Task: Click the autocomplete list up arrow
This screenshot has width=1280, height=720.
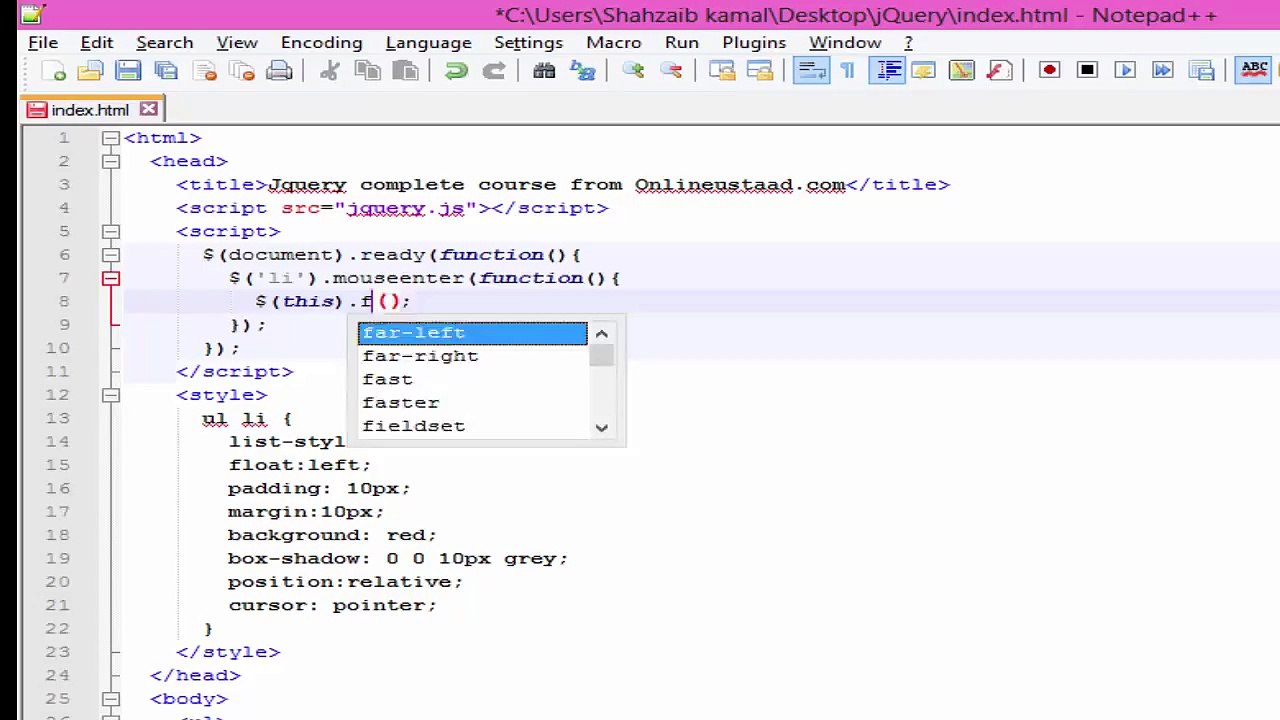Action: (x=601, y=333)
